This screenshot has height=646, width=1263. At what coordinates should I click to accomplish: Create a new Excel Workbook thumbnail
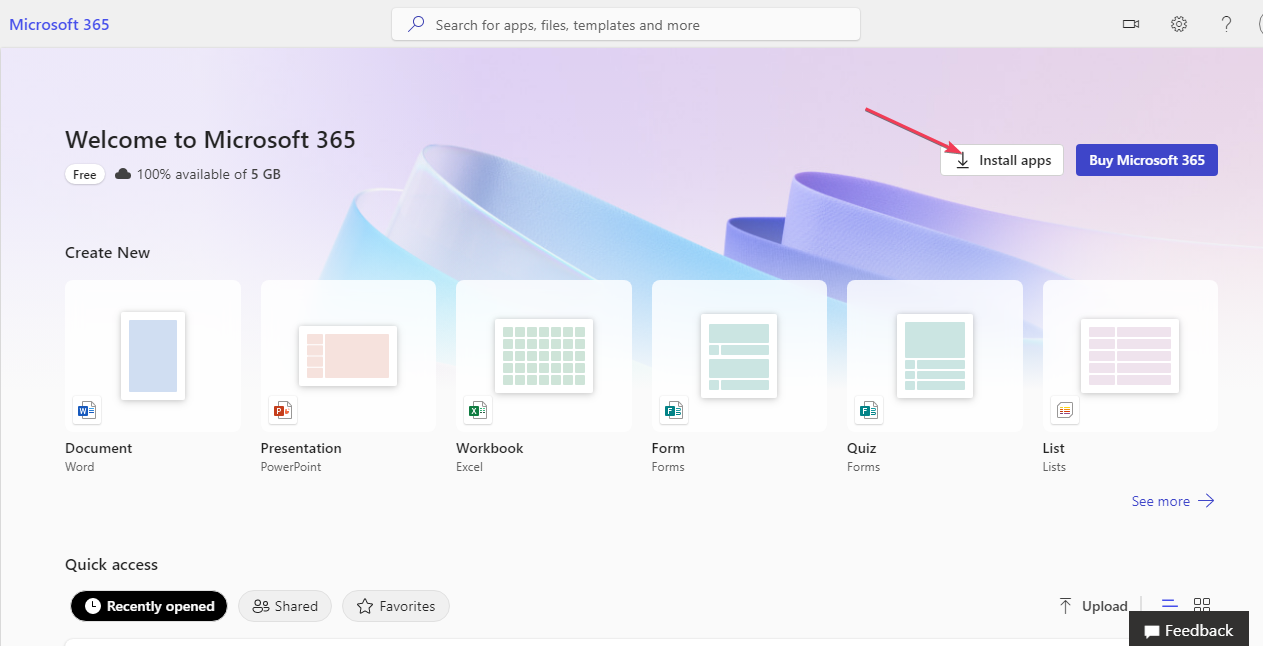point(544,355)
